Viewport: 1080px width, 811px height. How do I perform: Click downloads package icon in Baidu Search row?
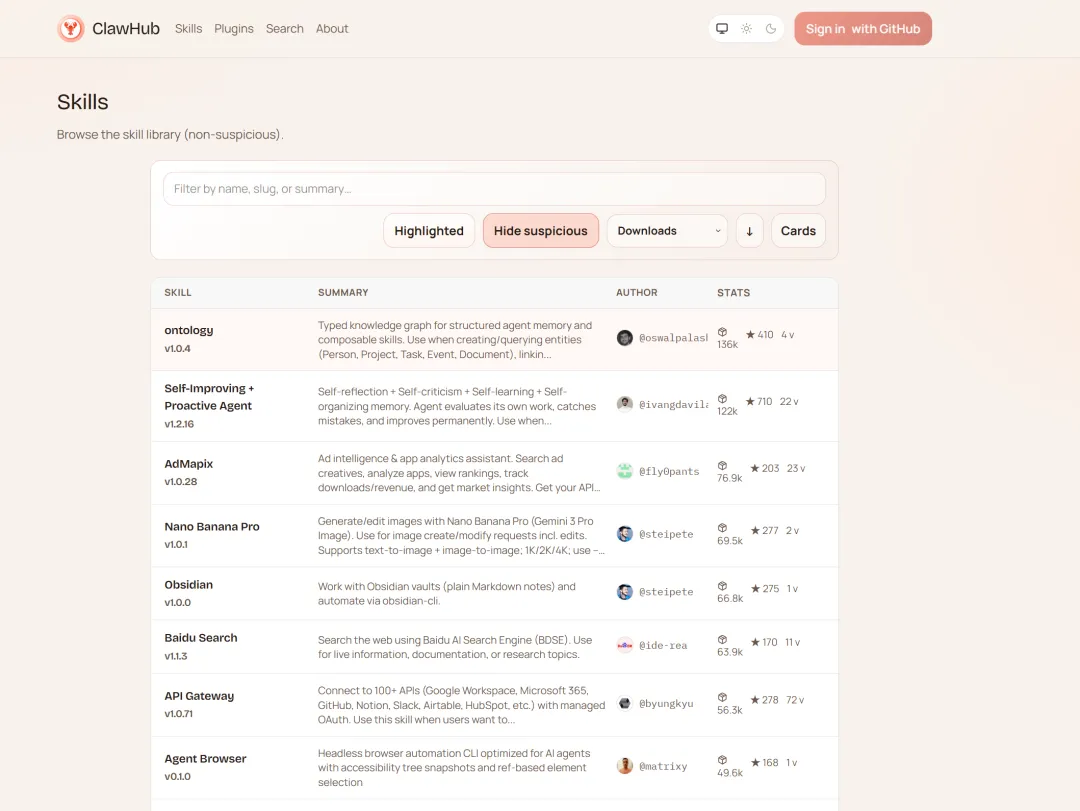coord(723,639)
